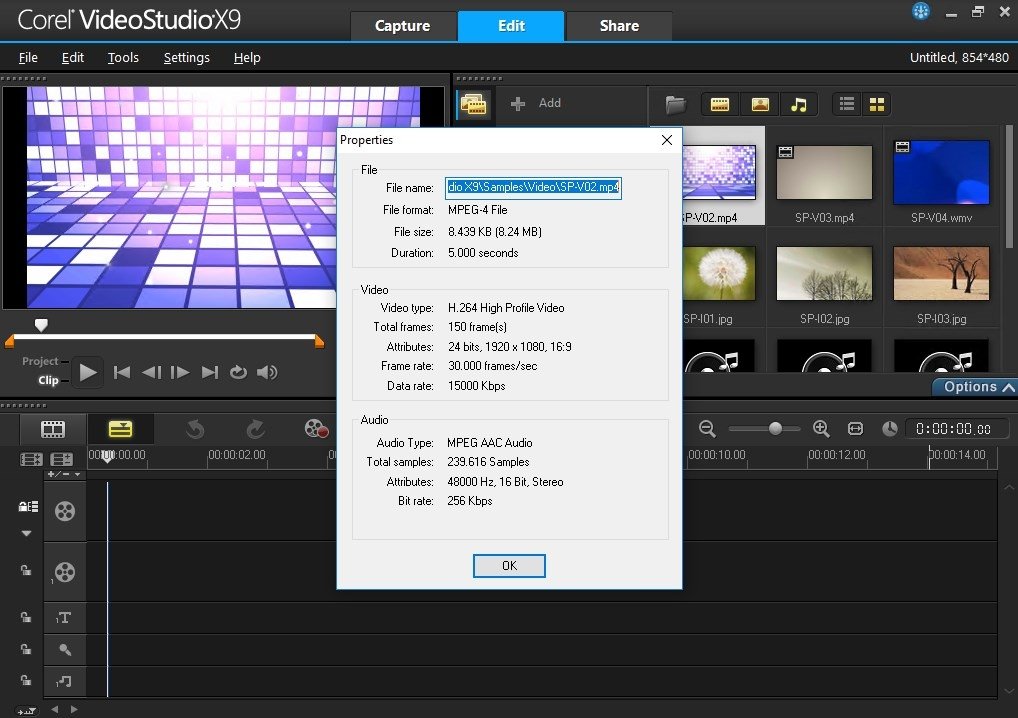Toggle ripple editing lock for Music Track
The image size is (1018, 718).
(25, 680)
